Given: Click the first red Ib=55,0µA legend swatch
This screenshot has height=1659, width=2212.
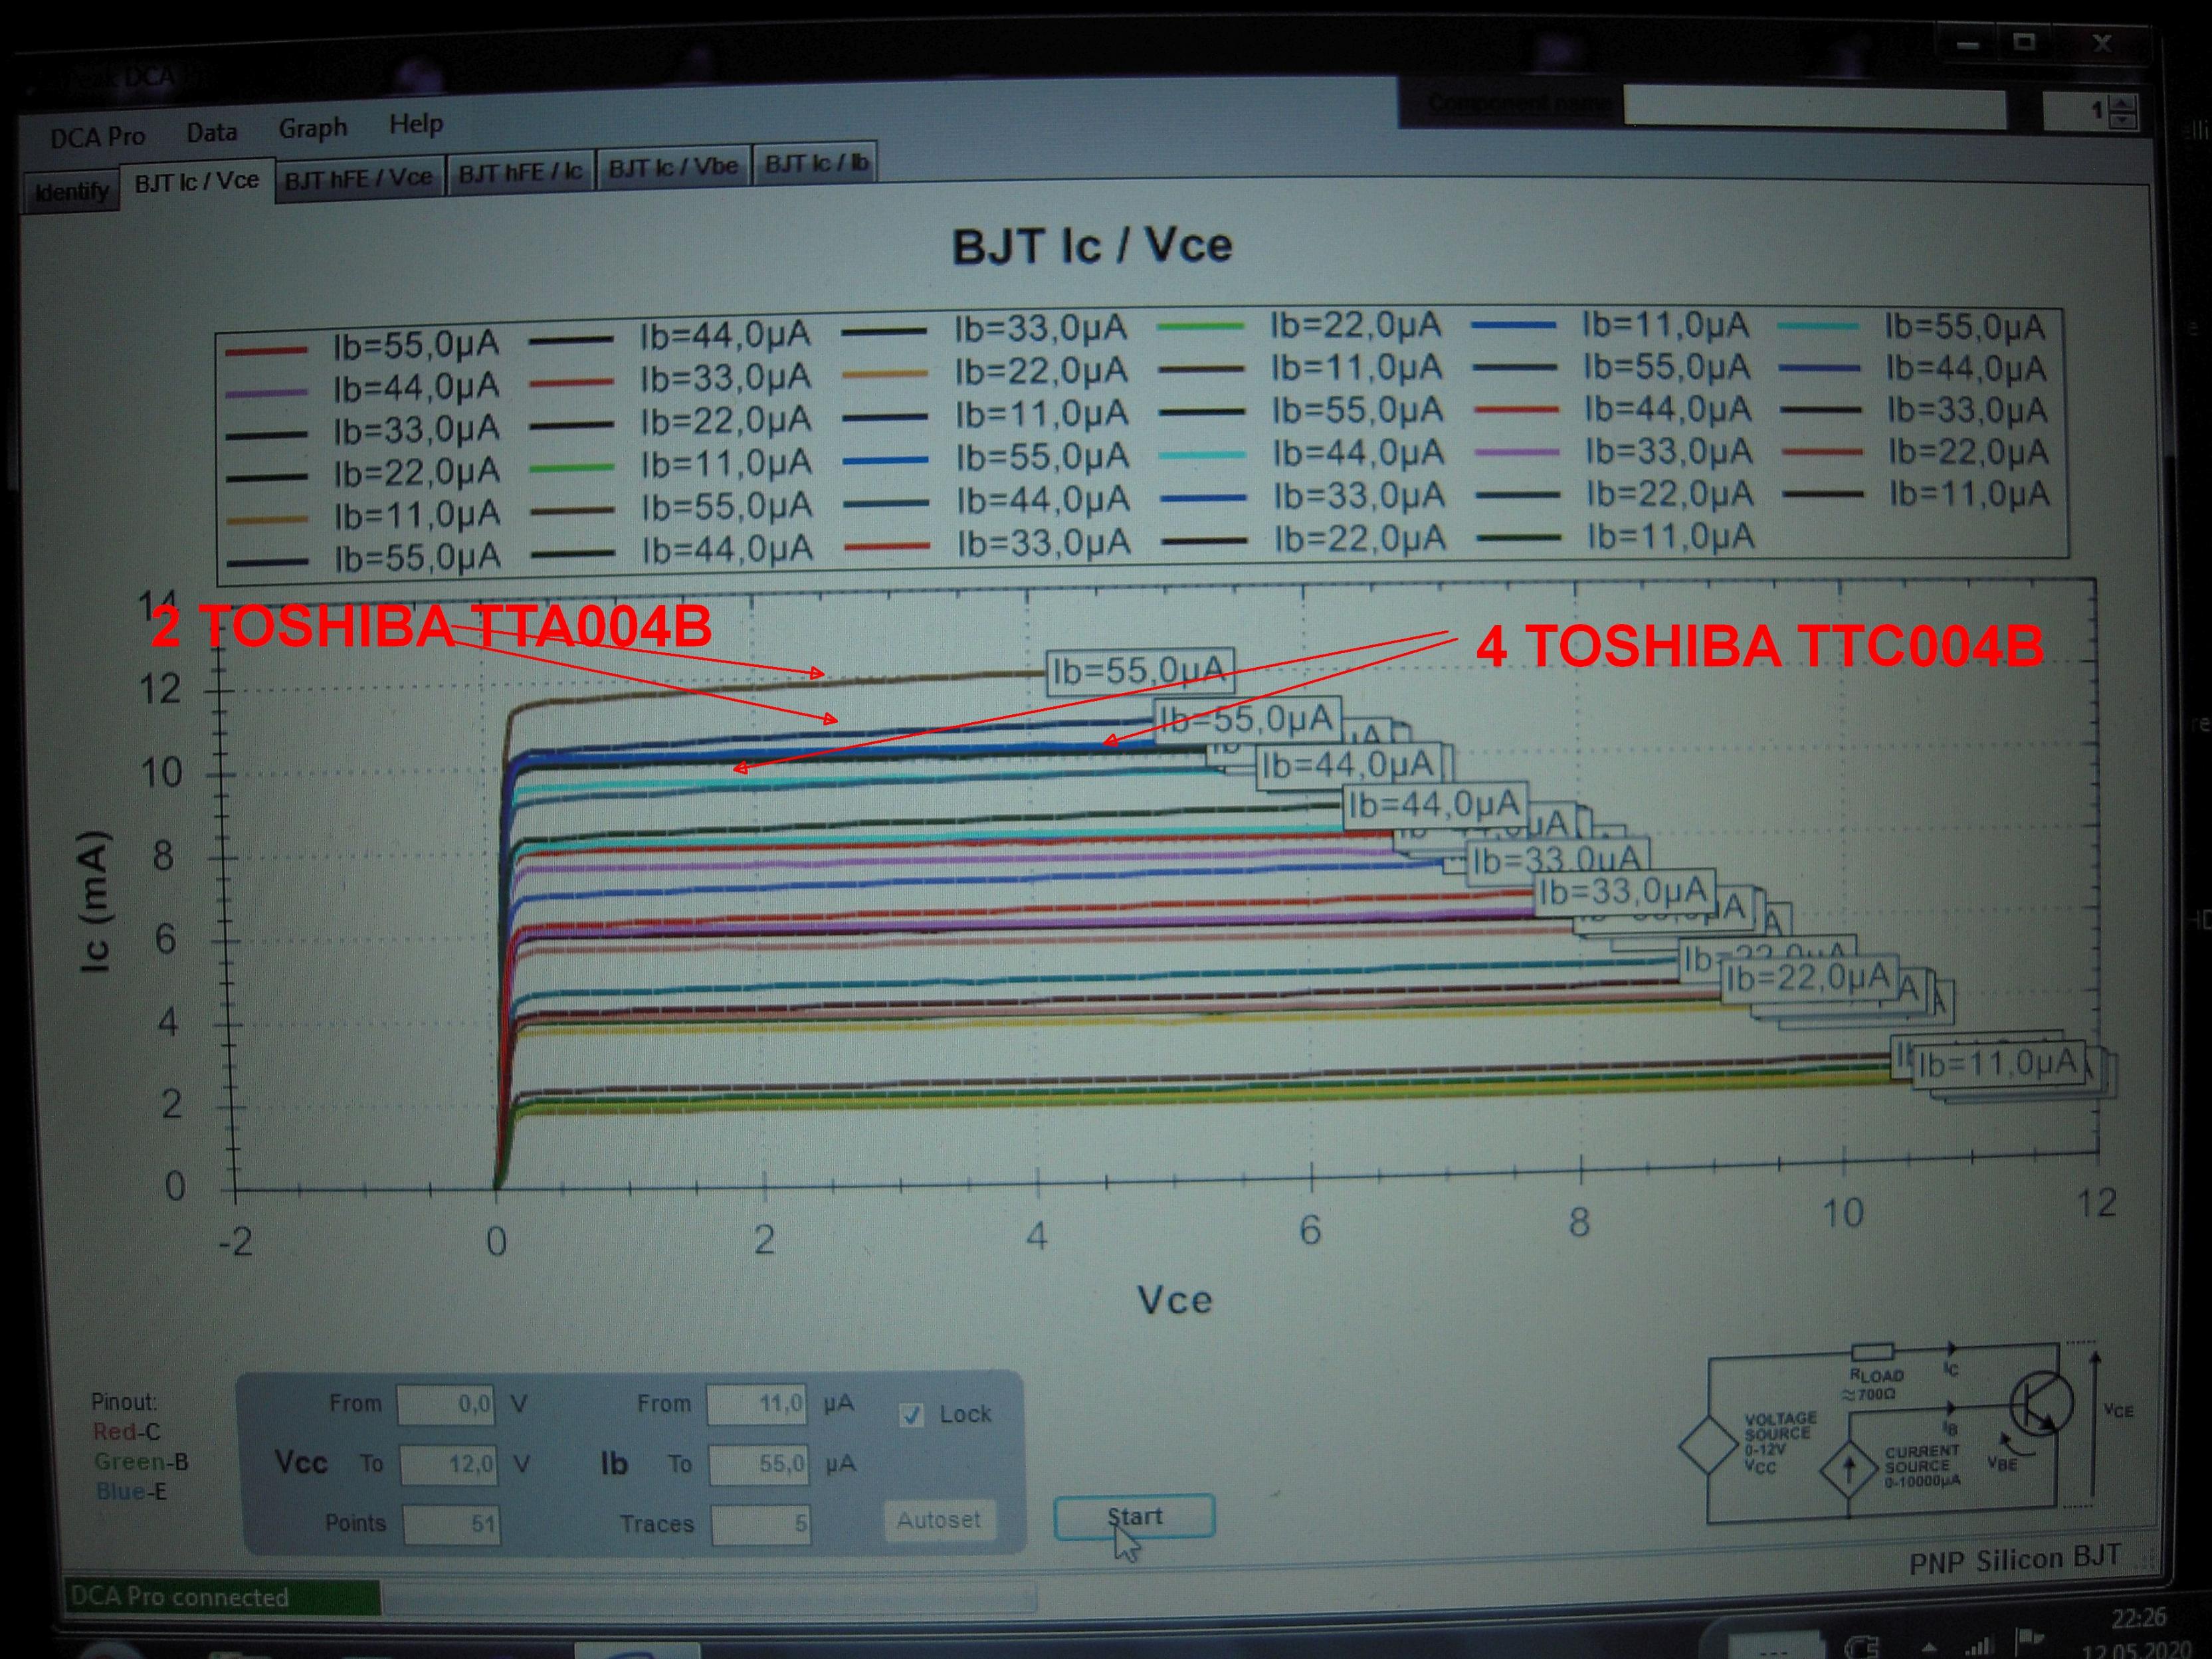Looking at the screenshot, I should pos(265,351).
